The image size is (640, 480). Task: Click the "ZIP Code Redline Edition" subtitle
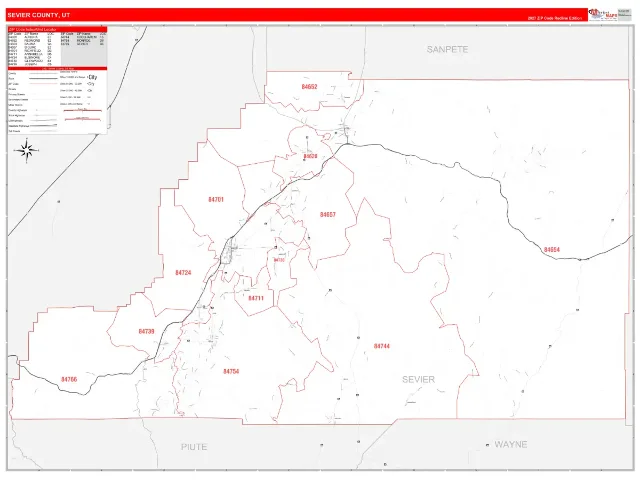[x=555, y=18]
